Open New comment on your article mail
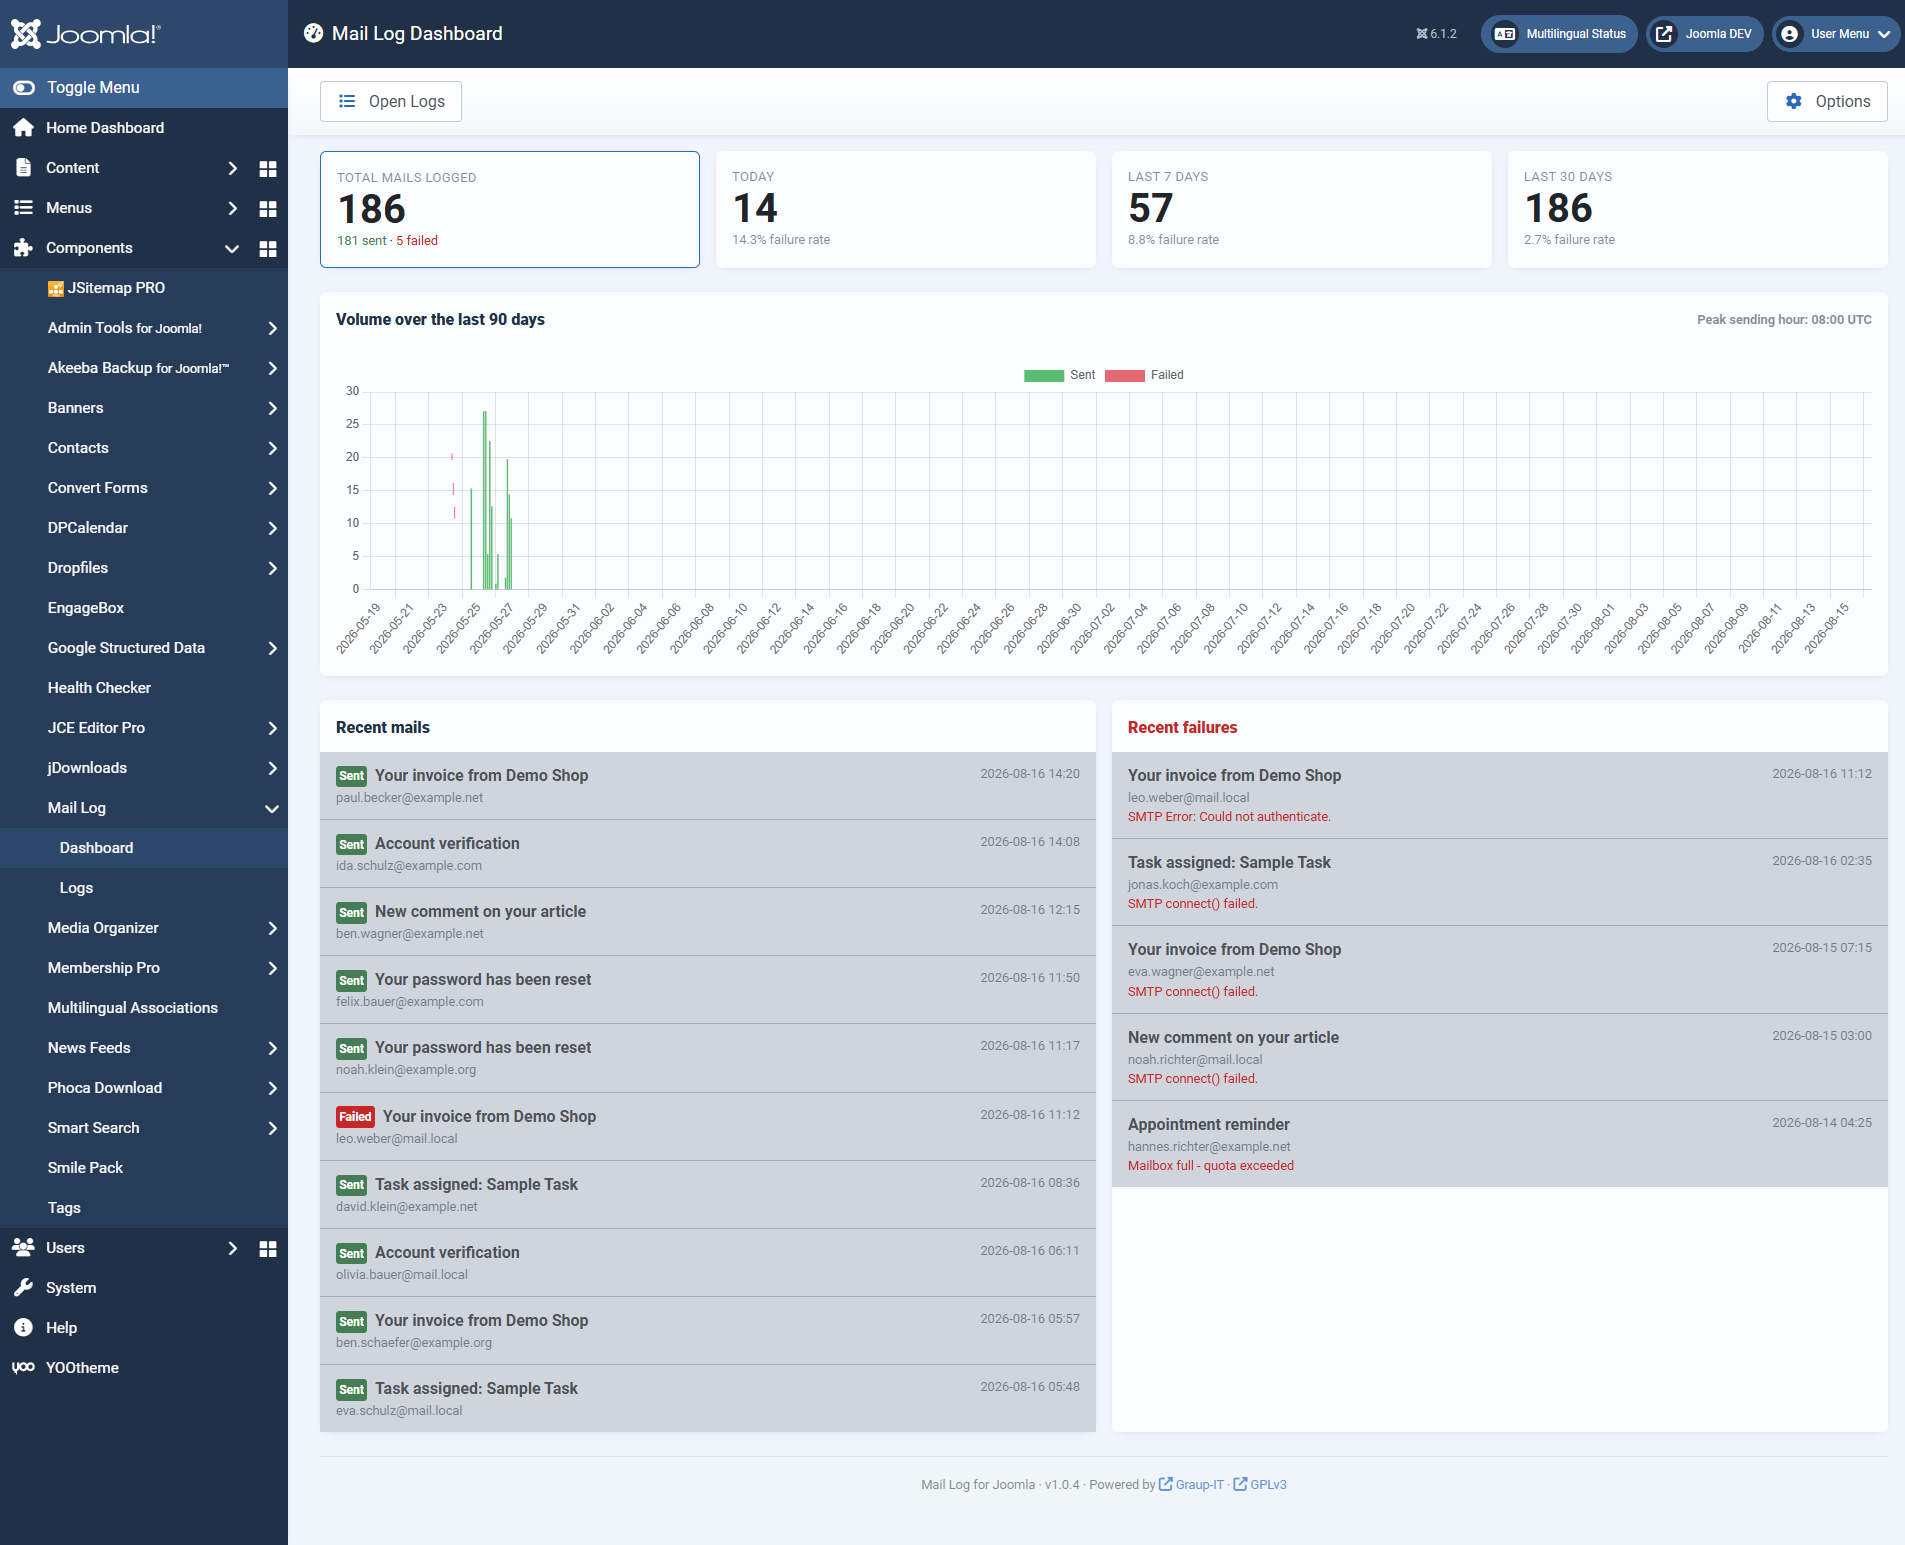The width and height of the screenshot is (1905, 1545). coord(708,922)
